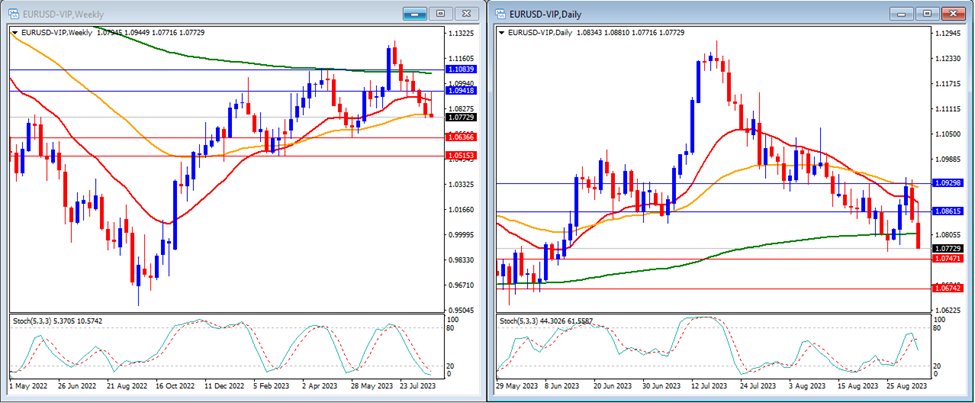Screen dimensions: 975x403
Task: Minimize the EURUSD-VIP Weekly chart window
Action: coord(415,13)
